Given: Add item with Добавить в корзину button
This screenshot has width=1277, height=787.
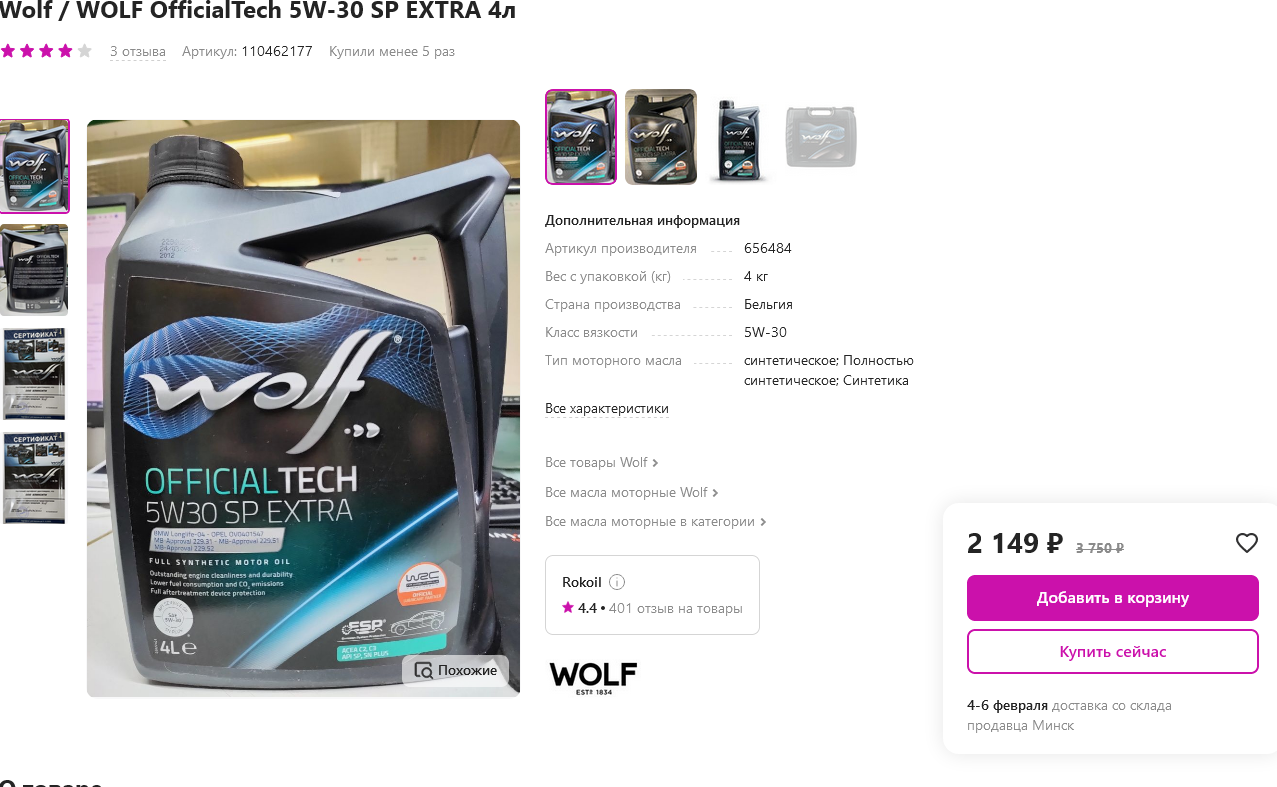Looking at the screenshot, I should [1112, 598].
